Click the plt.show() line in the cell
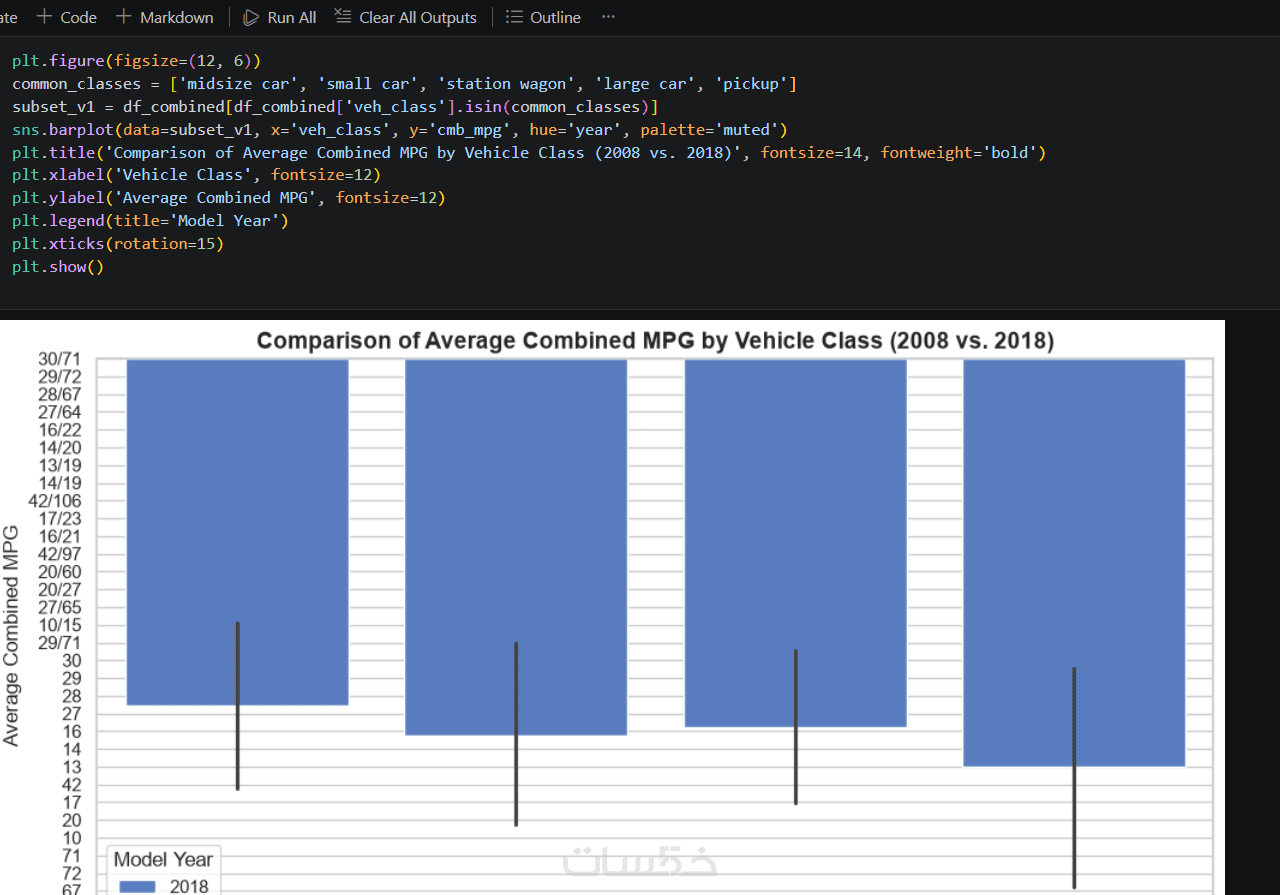Screen dimensions: 1280x895 58,267
